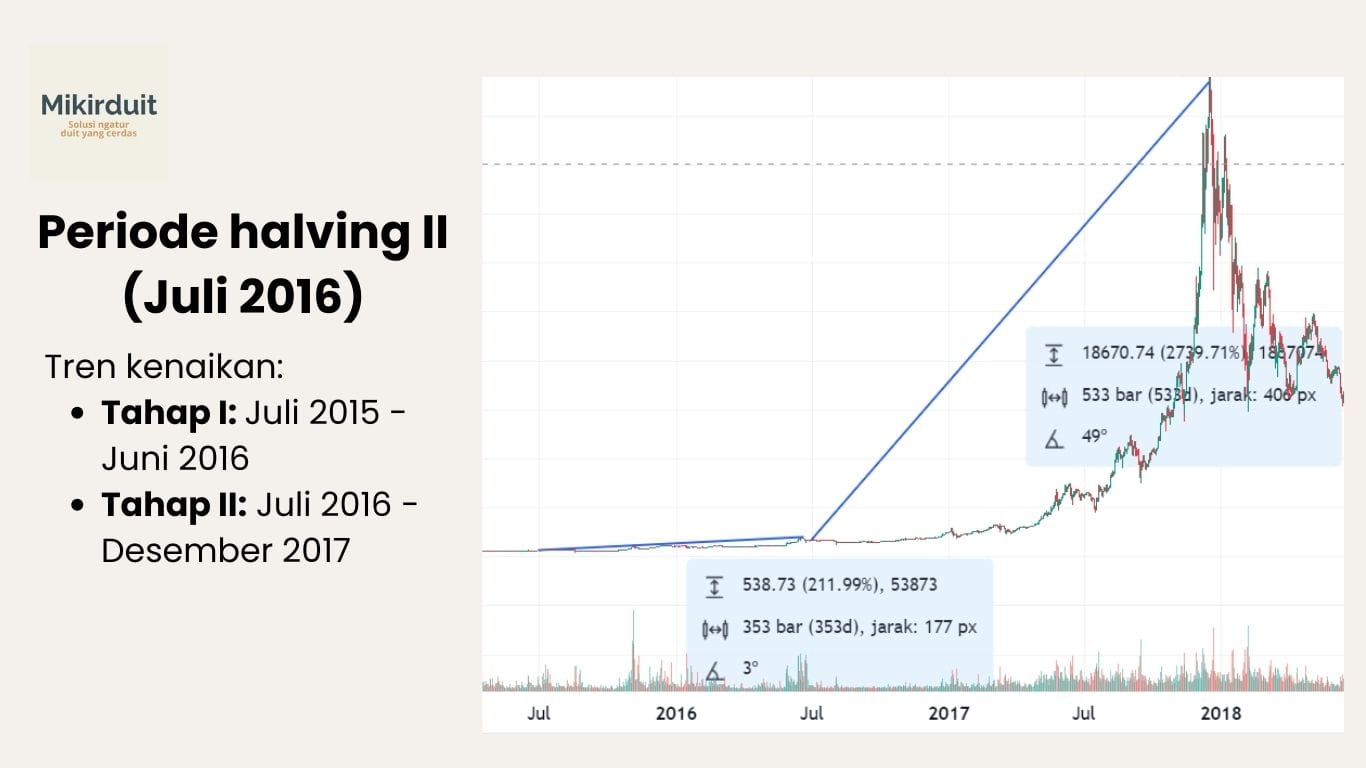
Task: Click the '2016' time axis label
Action: click(676, 714)
